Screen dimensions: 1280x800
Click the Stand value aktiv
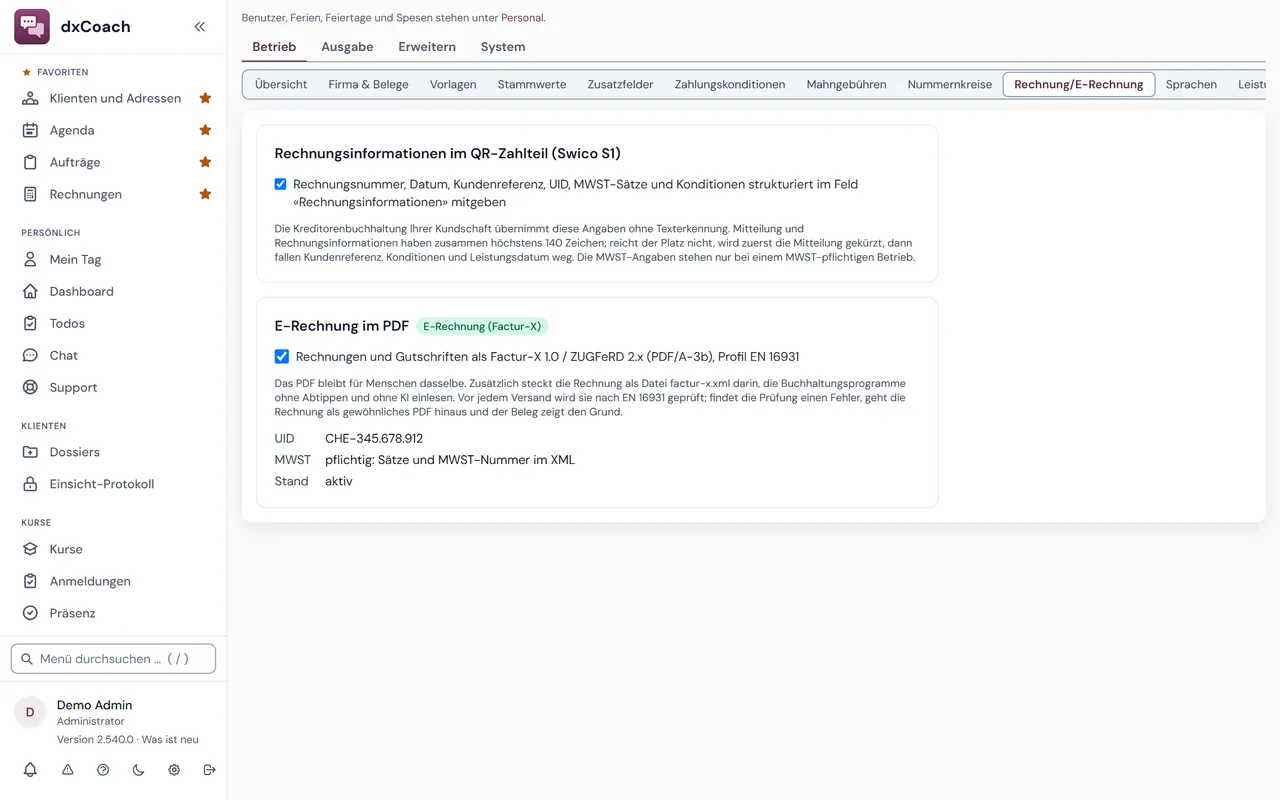(339, 481)
